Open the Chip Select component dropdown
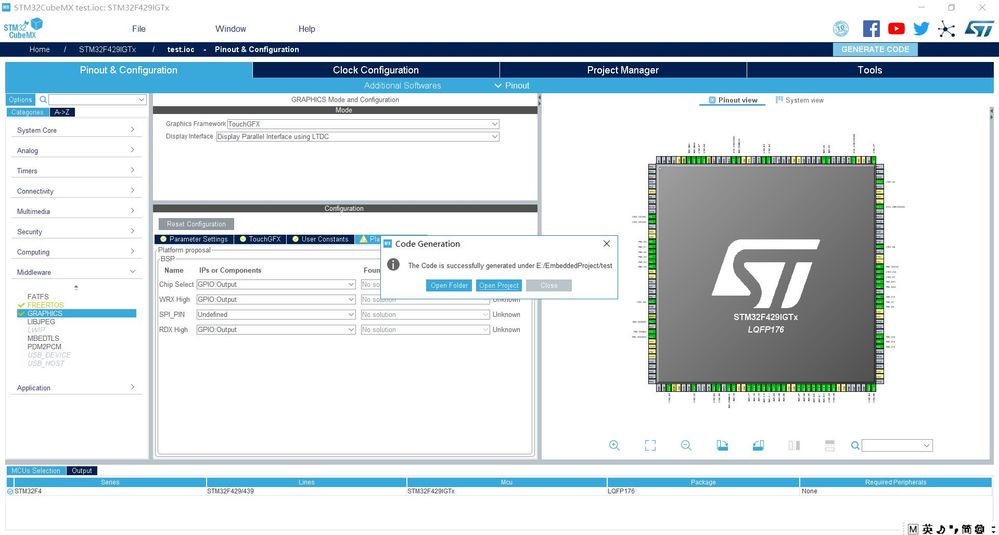This screenshot has width=999, height=535. tap(275, 284)
